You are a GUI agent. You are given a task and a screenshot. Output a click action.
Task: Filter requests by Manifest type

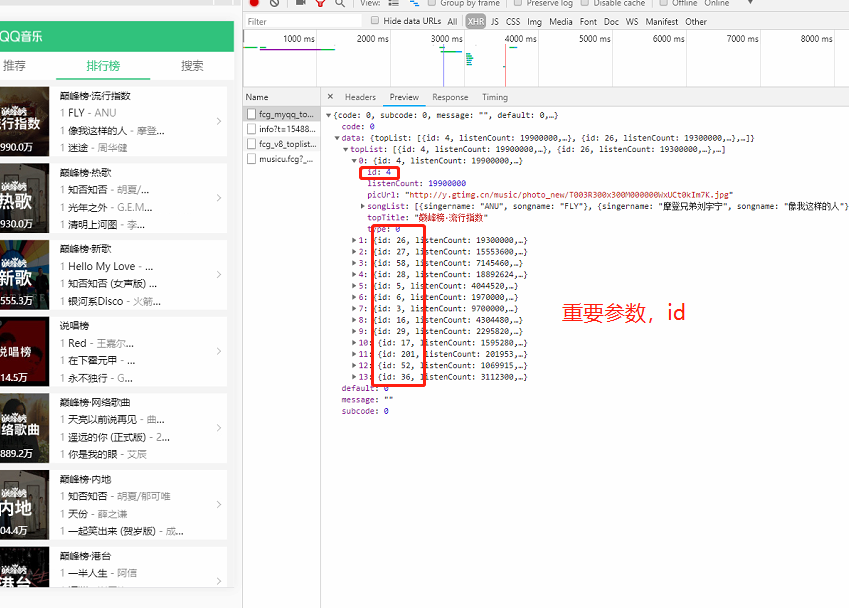coord(662,22)
